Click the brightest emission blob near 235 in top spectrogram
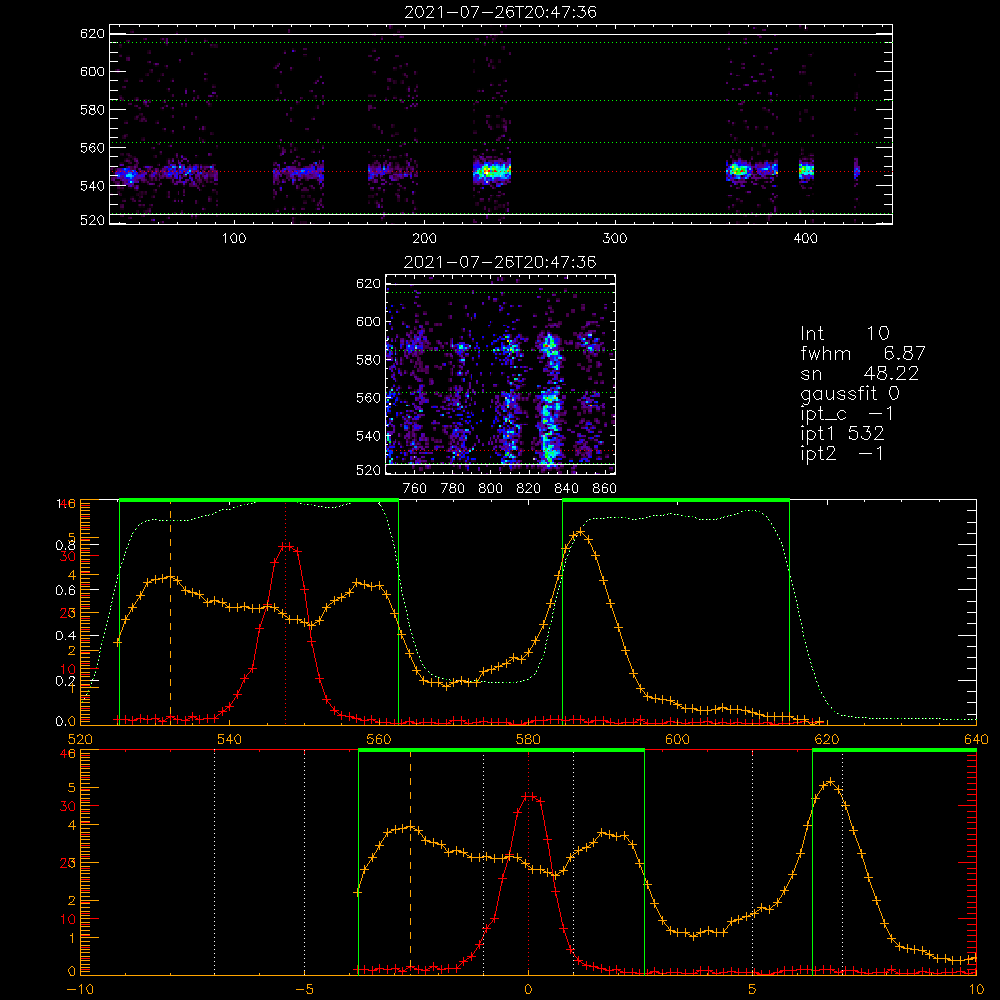This screenshot has width=1000, height=1000. [x=492, y=171]
